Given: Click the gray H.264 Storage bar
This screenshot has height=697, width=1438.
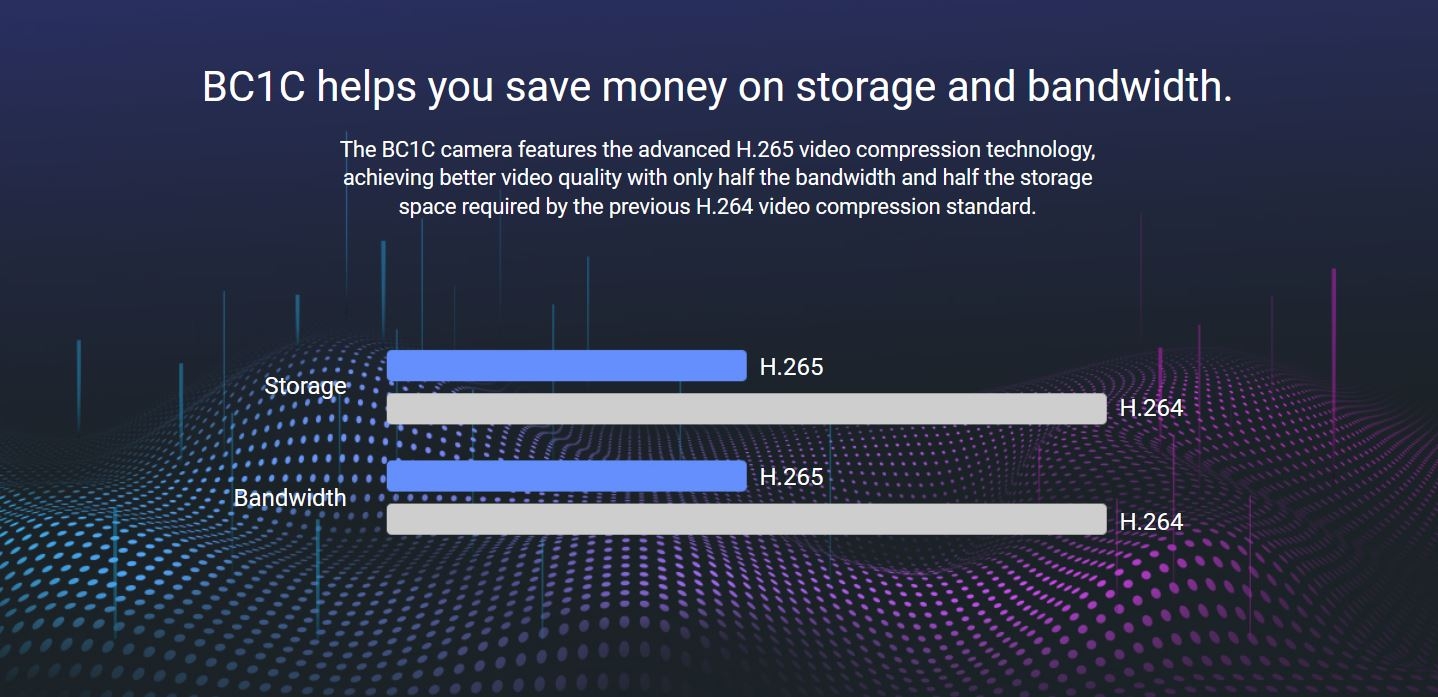Looking at the screenshot, I should click(x=746, y=408).
